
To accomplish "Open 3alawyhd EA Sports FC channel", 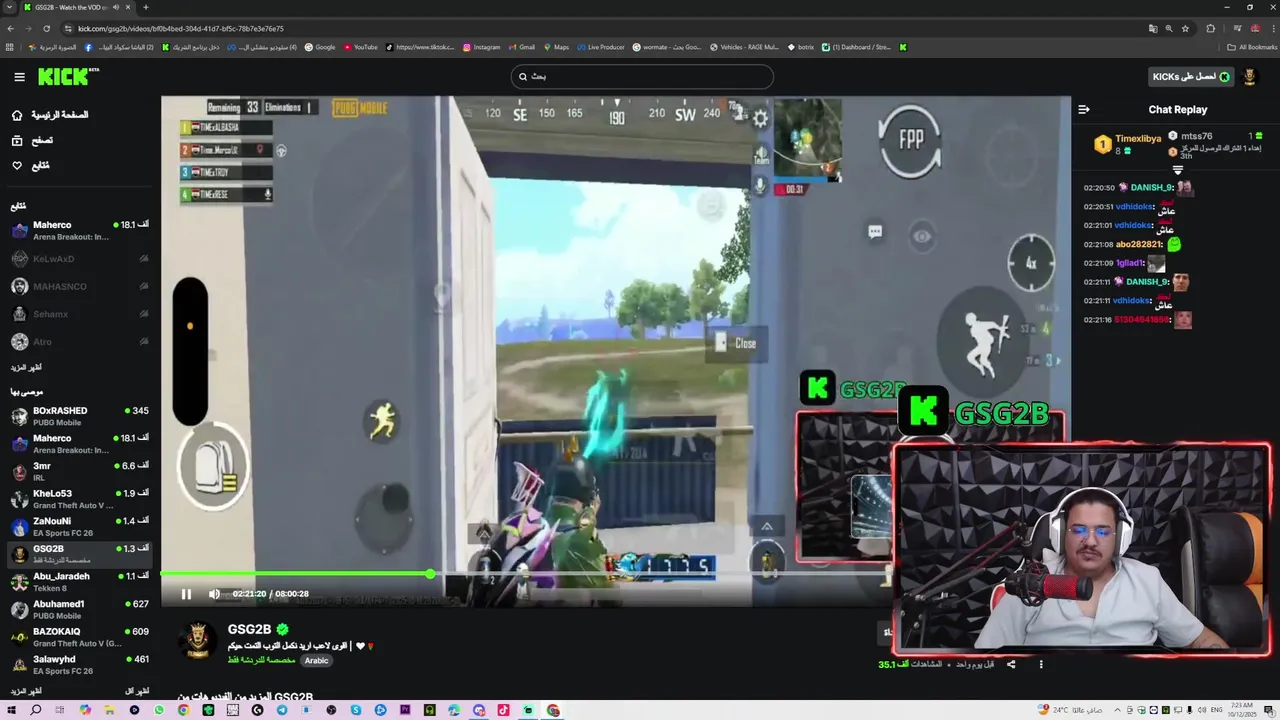I will [x=80, y=665].
